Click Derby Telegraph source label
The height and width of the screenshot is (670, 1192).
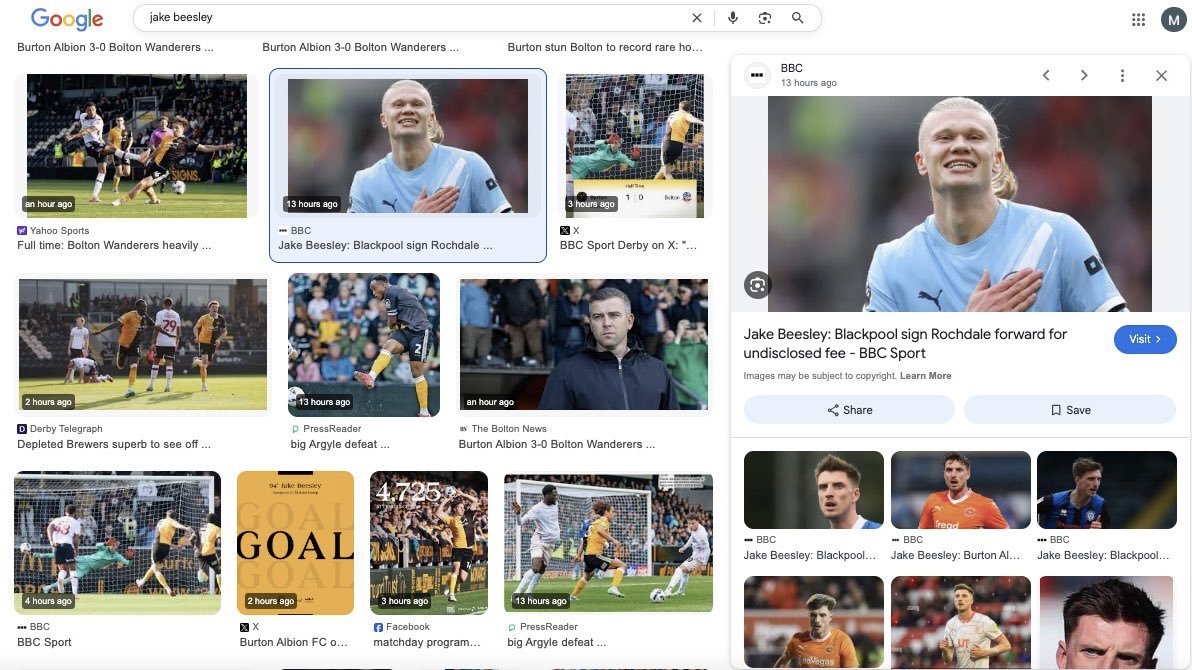pyautogui.click(x=66, y=429)
